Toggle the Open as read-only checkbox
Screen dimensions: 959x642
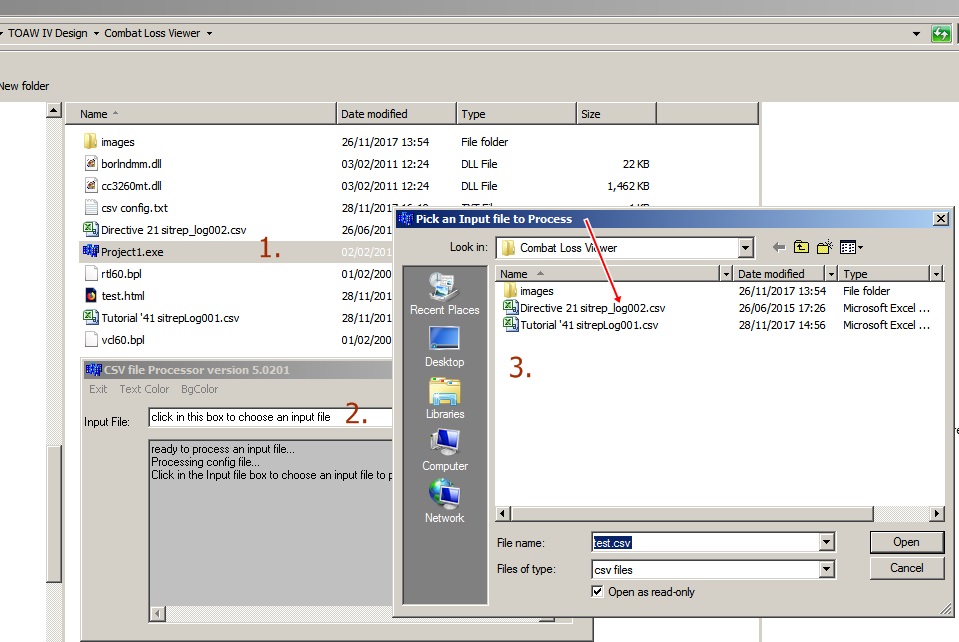pyautogui.click(x=597, y=591)
